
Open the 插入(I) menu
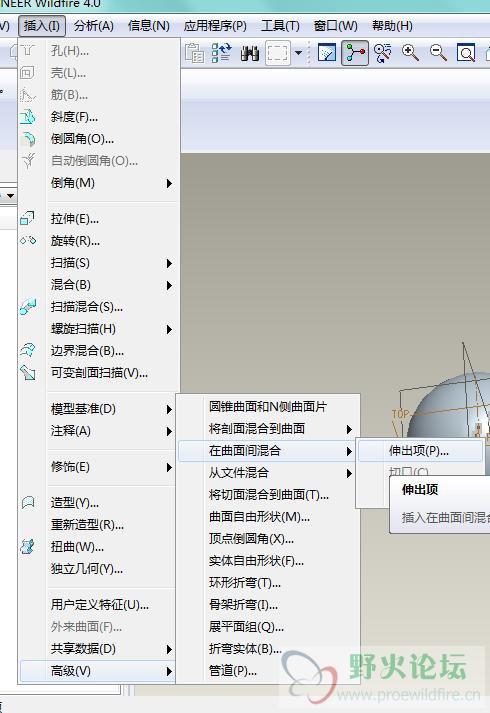[x=42, y=25]
